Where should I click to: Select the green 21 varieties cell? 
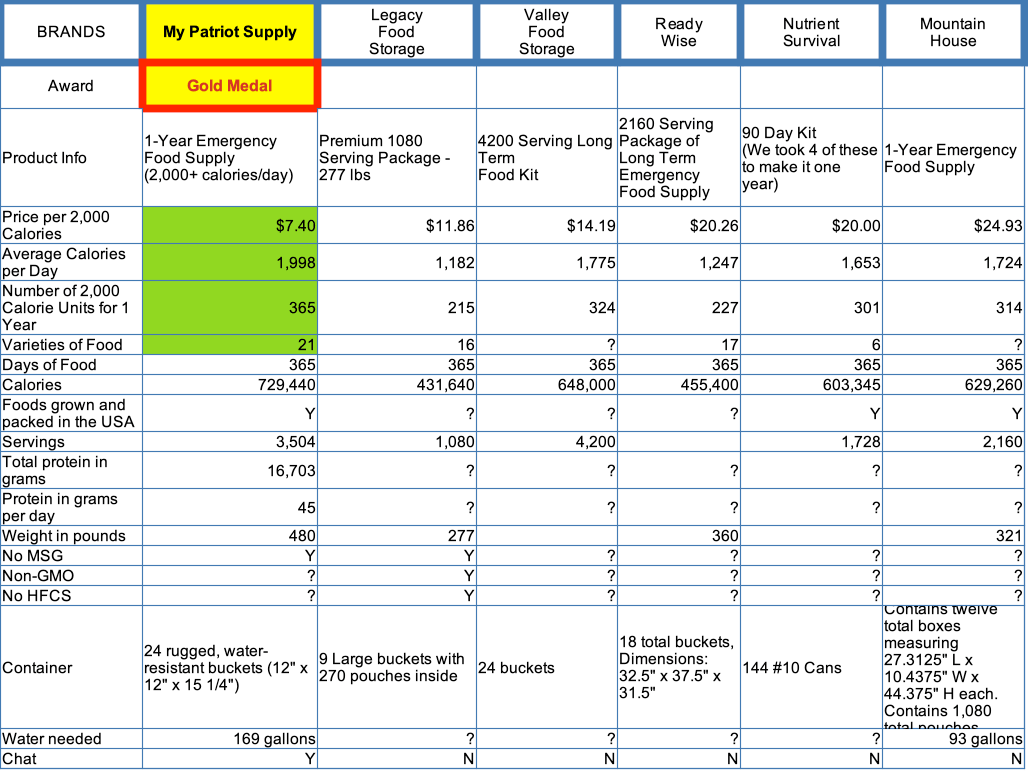click(x=229, y=345)
